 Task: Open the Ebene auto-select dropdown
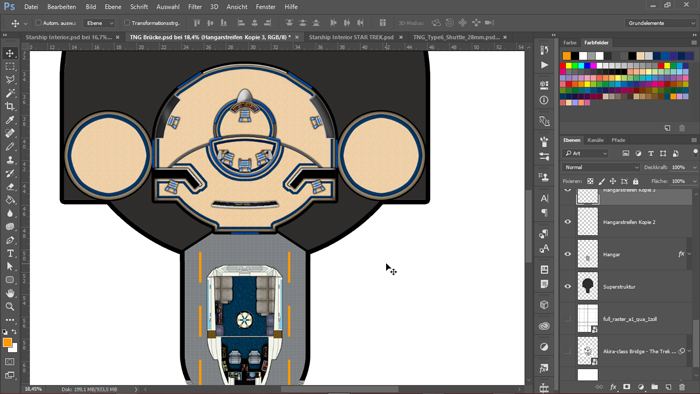point(99,23)
